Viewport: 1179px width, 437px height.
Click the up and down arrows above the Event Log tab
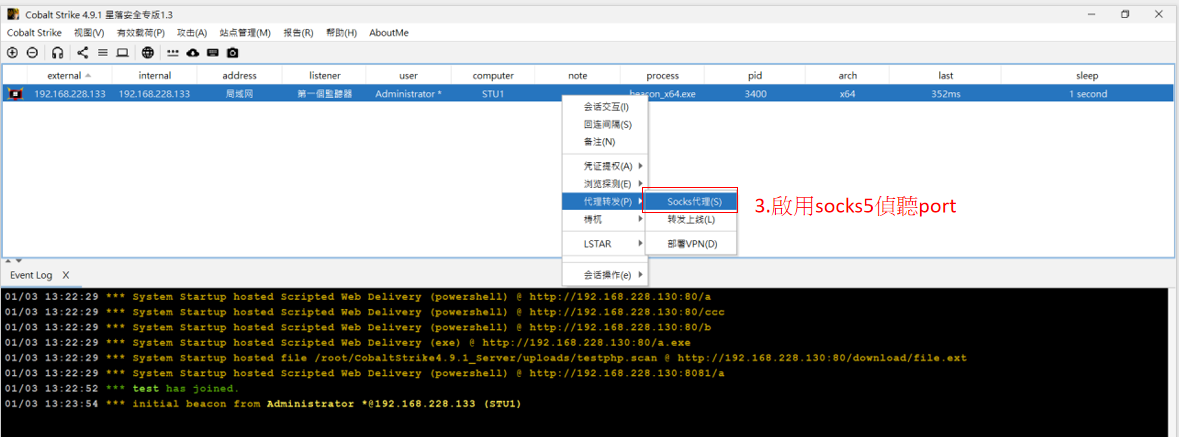click(x=14, y=260)
